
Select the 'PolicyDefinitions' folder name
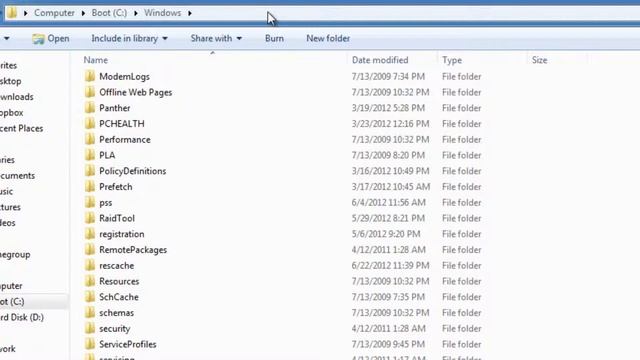pos(133,171)
